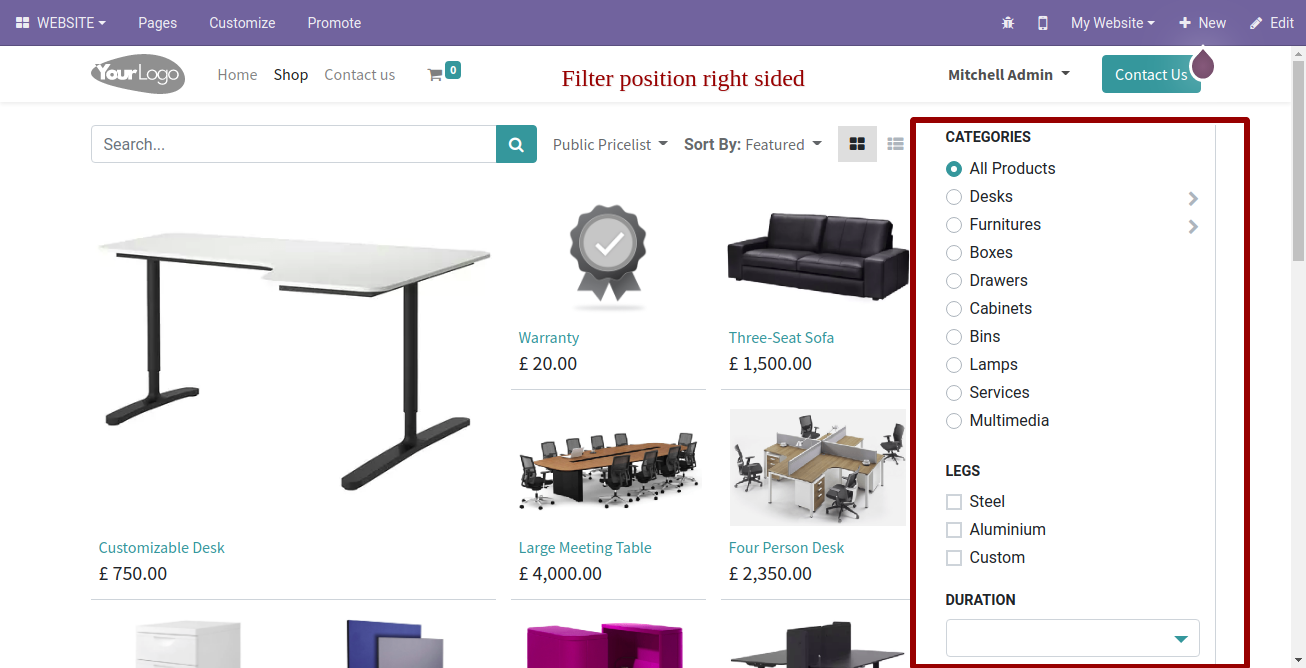Click the magnifier search button
1306x668 pixels.
point(516,144)
